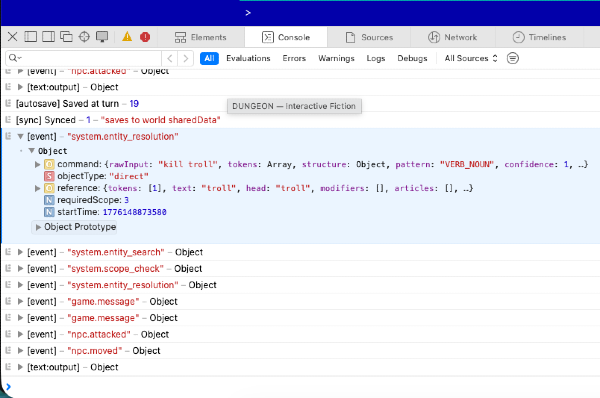Start element selection crosshair icon
This screenshot has width=600, height=398.
point(84,37)
